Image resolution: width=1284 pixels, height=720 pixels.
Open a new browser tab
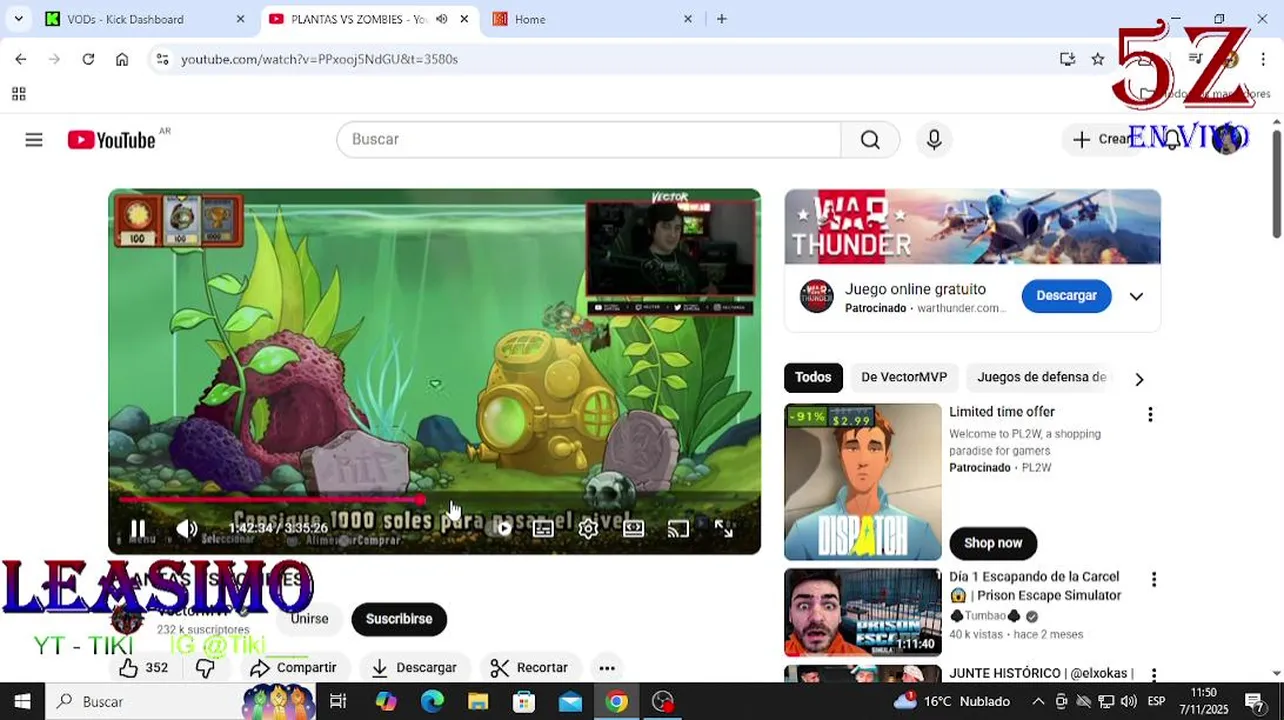[721, 19]
